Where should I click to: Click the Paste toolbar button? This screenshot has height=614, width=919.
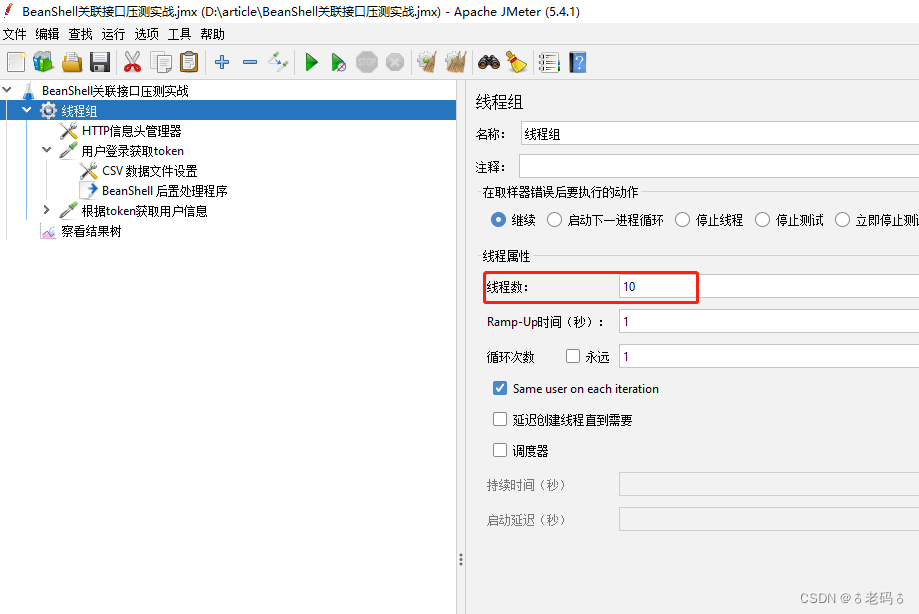point(188,61)
